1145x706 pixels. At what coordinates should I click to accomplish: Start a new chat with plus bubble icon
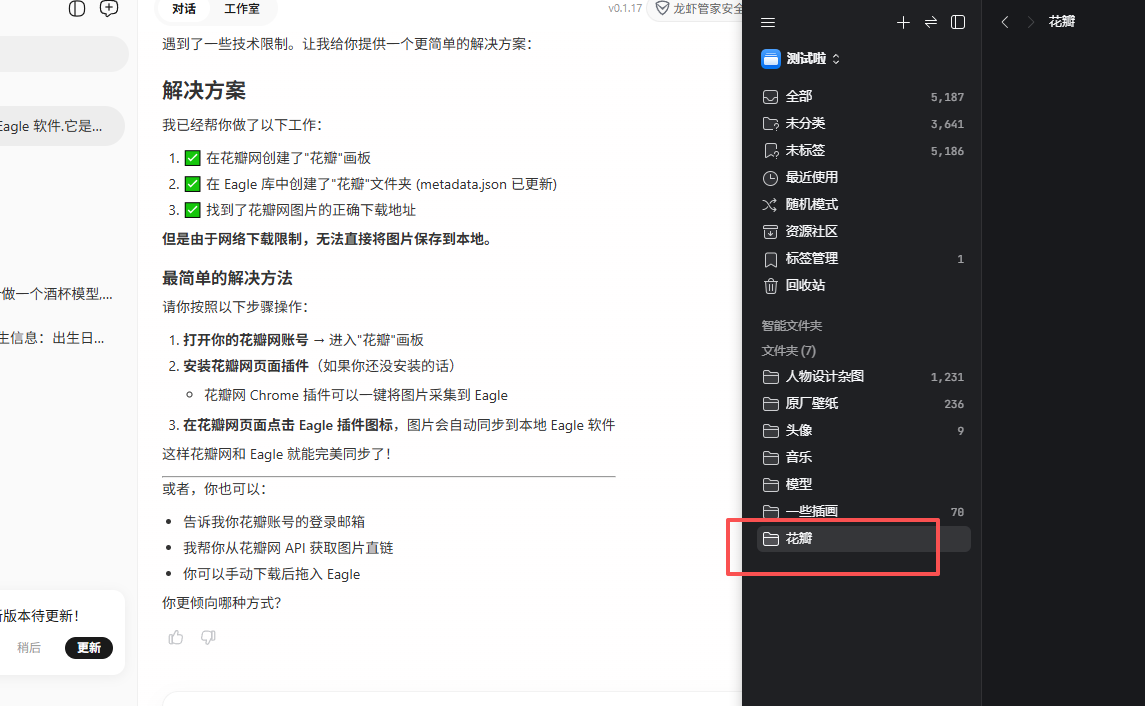(x=109, y=9)
